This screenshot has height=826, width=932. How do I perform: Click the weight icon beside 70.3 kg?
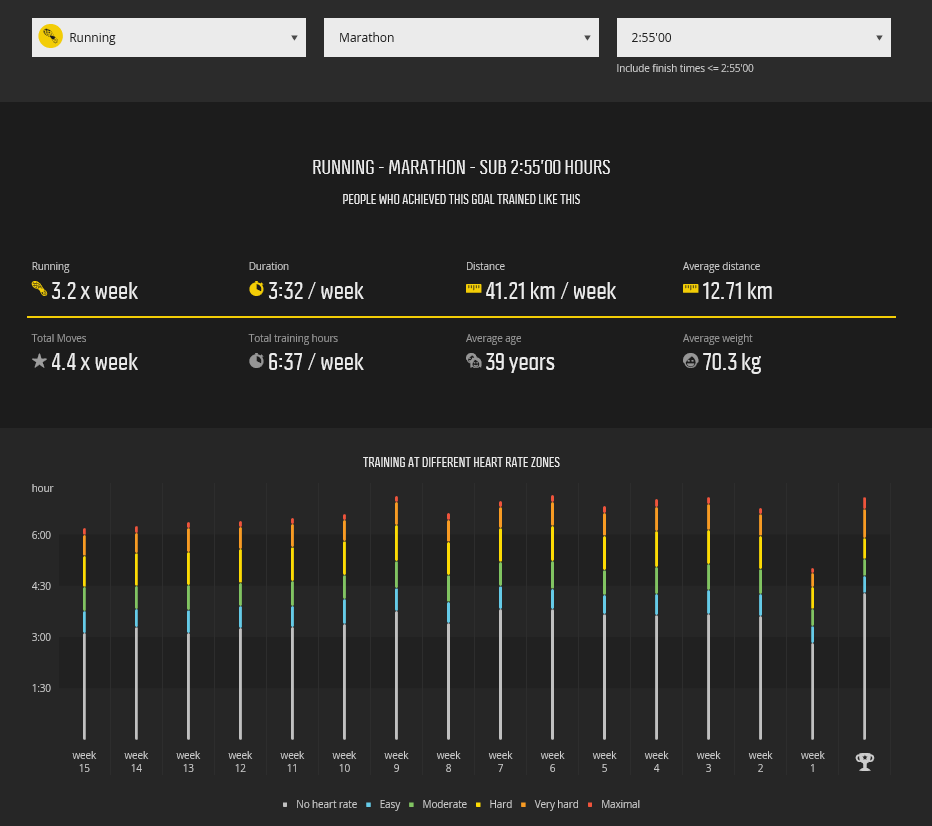point(691,361)
